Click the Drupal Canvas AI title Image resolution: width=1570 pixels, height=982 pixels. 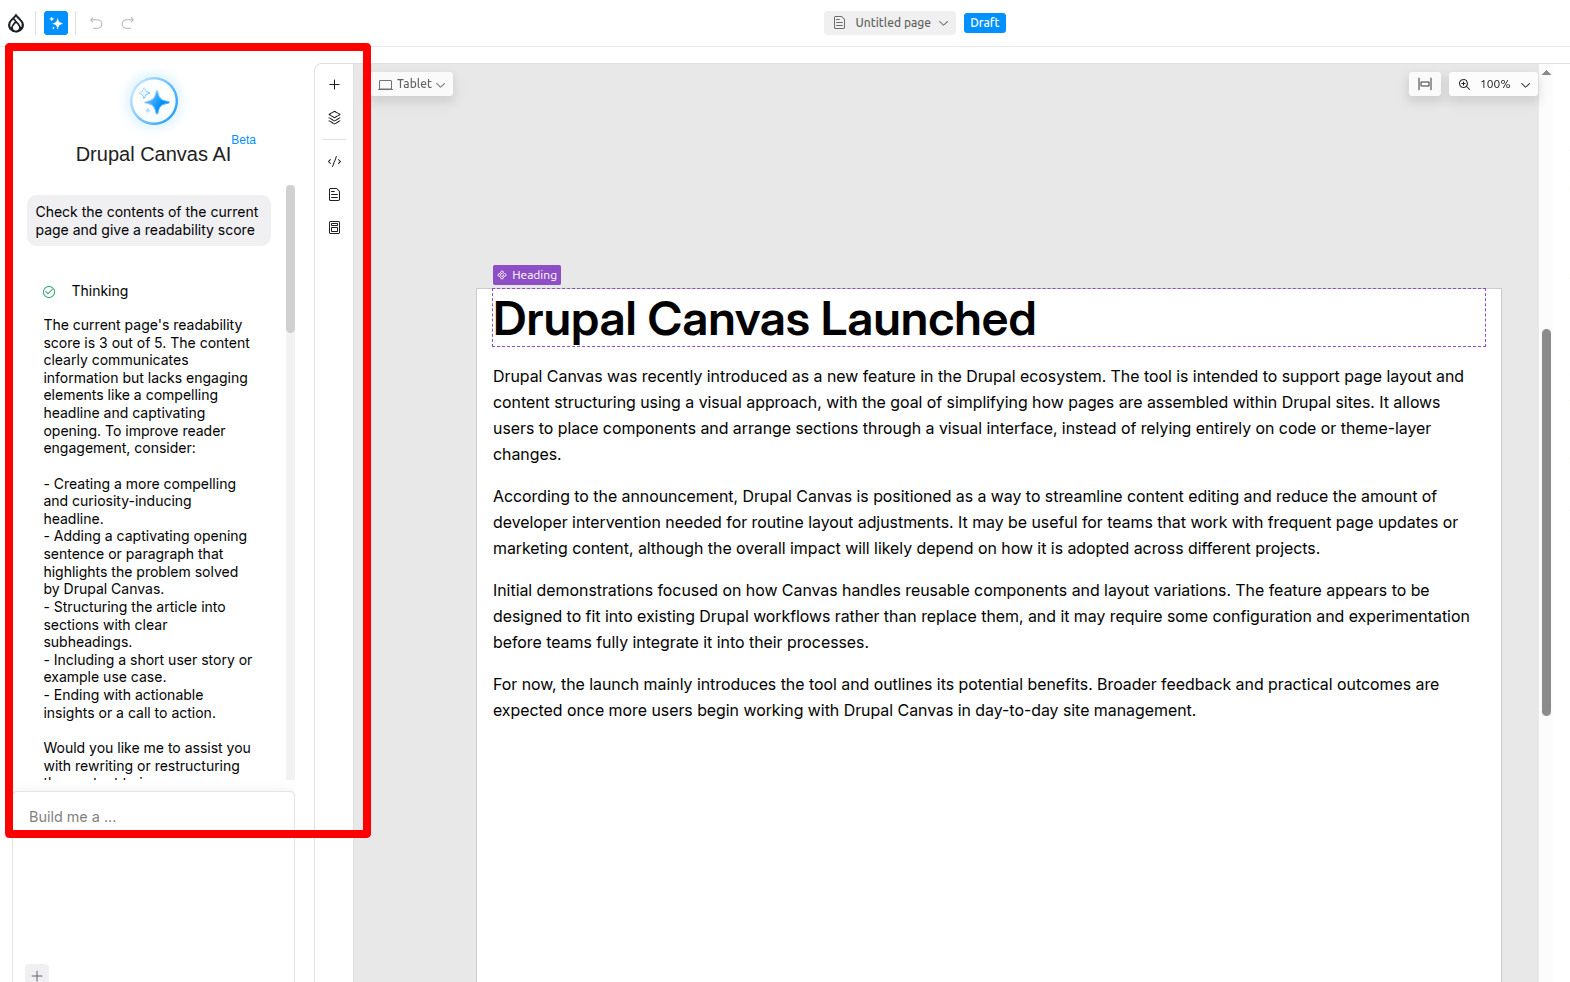pyautogui.click(x=153, y=154)
